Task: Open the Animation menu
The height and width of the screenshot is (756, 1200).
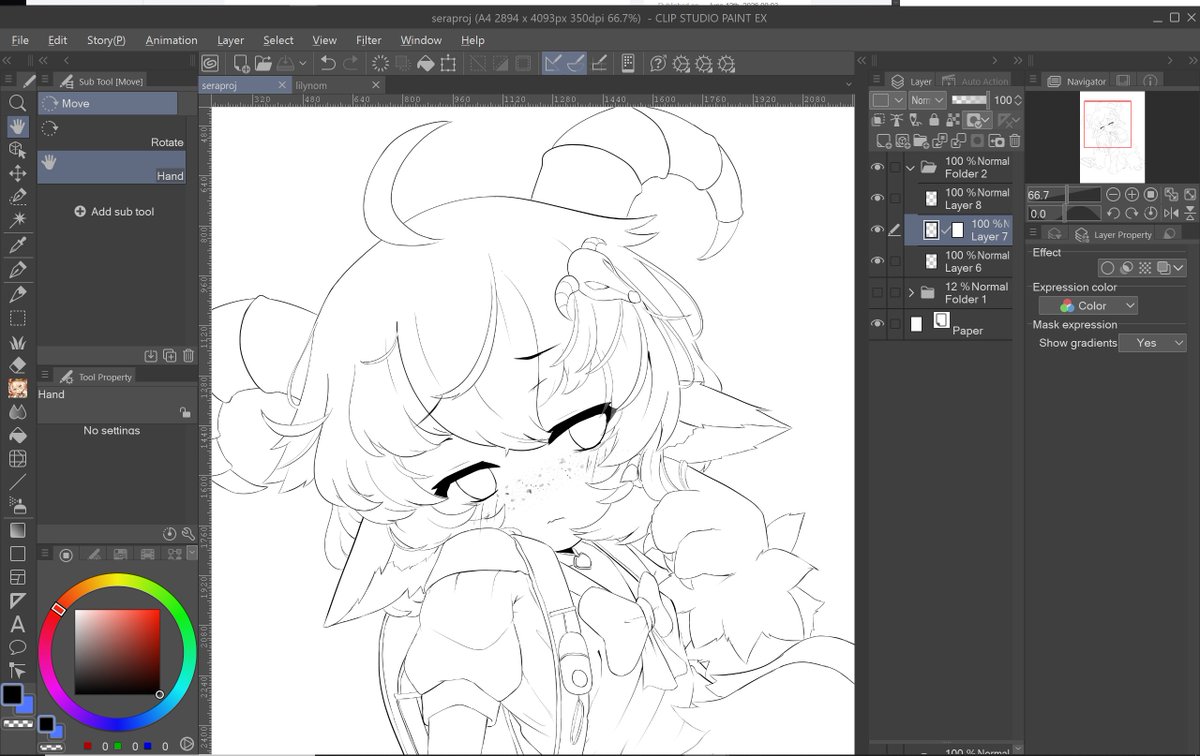Action: pyautogui.click(x=171, y=40)
